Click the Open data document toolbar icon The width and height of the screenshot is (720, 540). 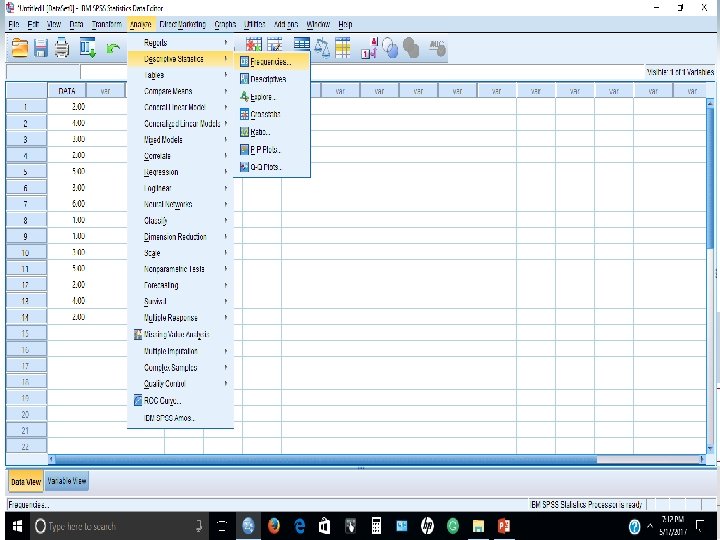(x=19, y=48)
